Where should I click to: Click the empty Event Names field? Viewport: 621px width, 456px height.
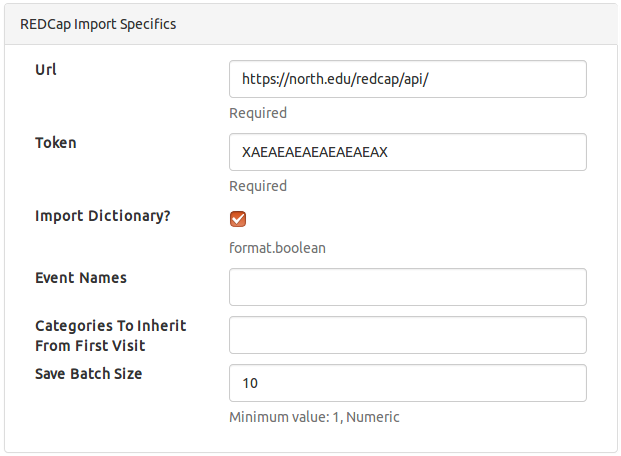pos(407,287)
